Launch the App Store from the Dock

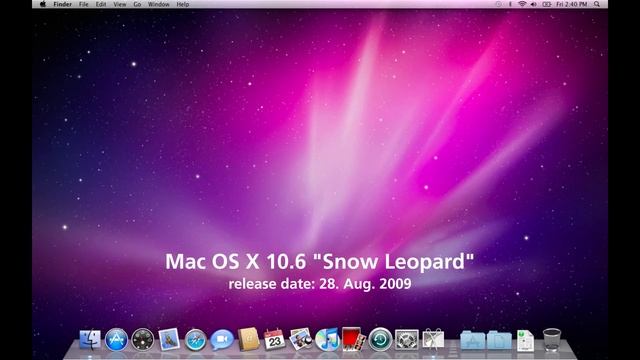click(116, 340)
